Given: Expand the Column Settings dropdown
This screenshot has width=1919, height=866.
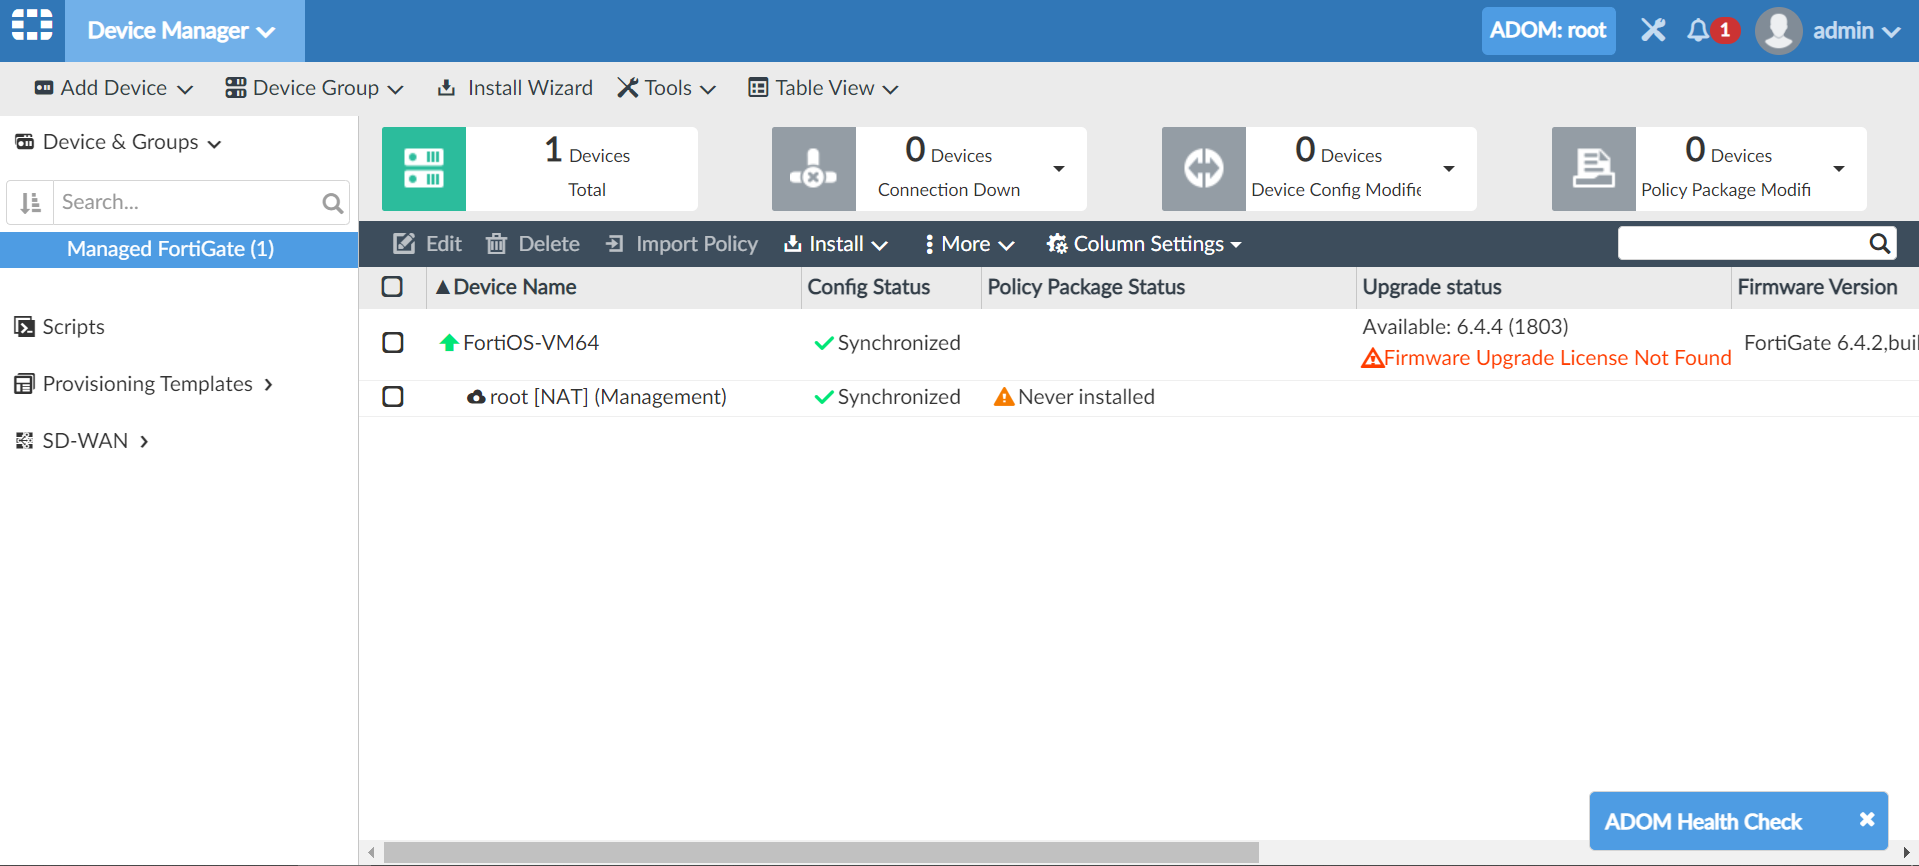Looking at the screenshot, I should (1144, 244).
